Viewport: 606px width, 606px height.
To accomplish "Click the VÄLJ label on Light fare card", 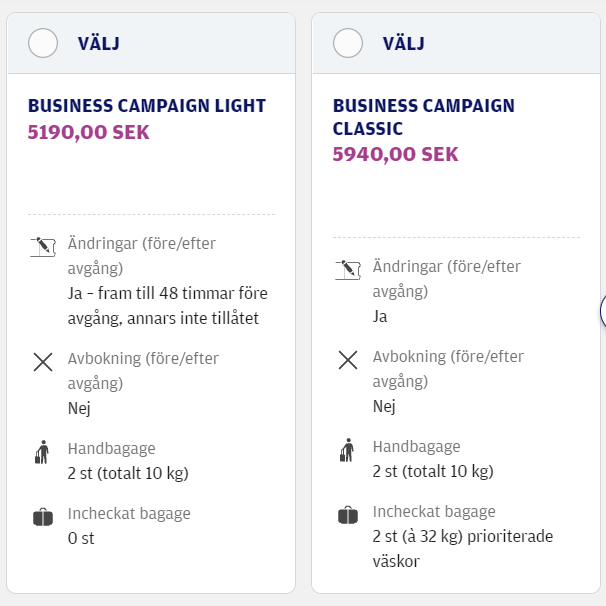I will coord(100,43).
